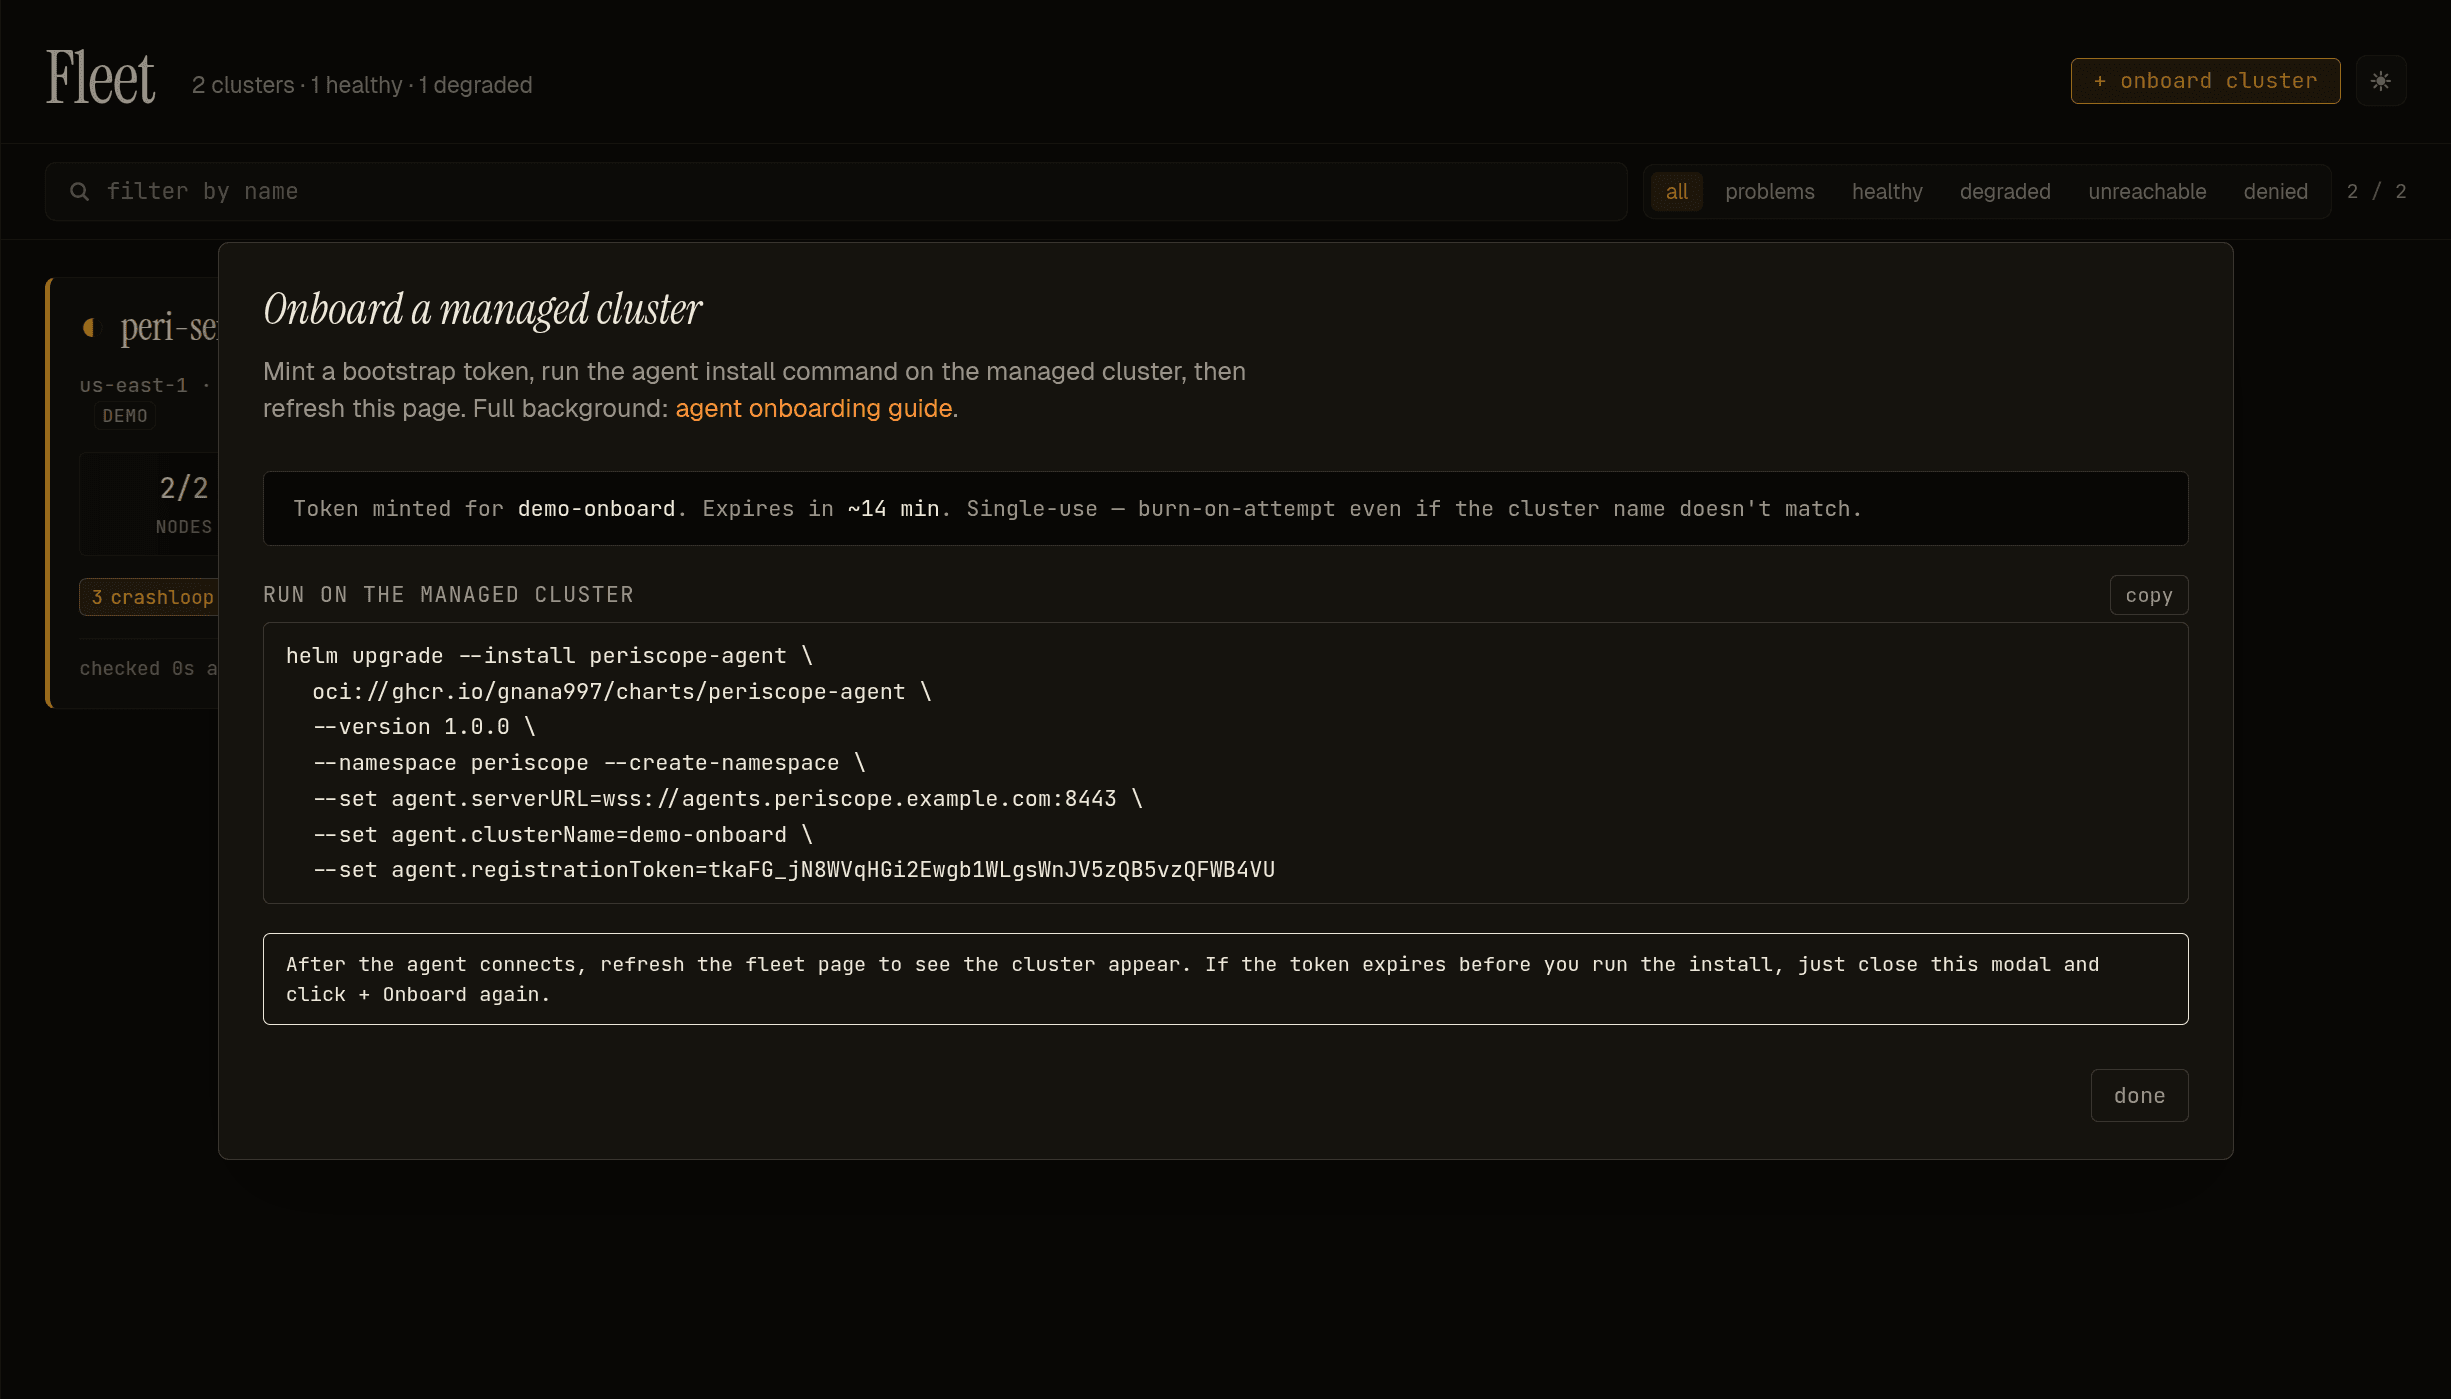The width and height of the screenshot is (2451, 1399).
Task: Click the RUN ON THE MANAGED CLUSTER heading
Action: (x=448, y=595)
